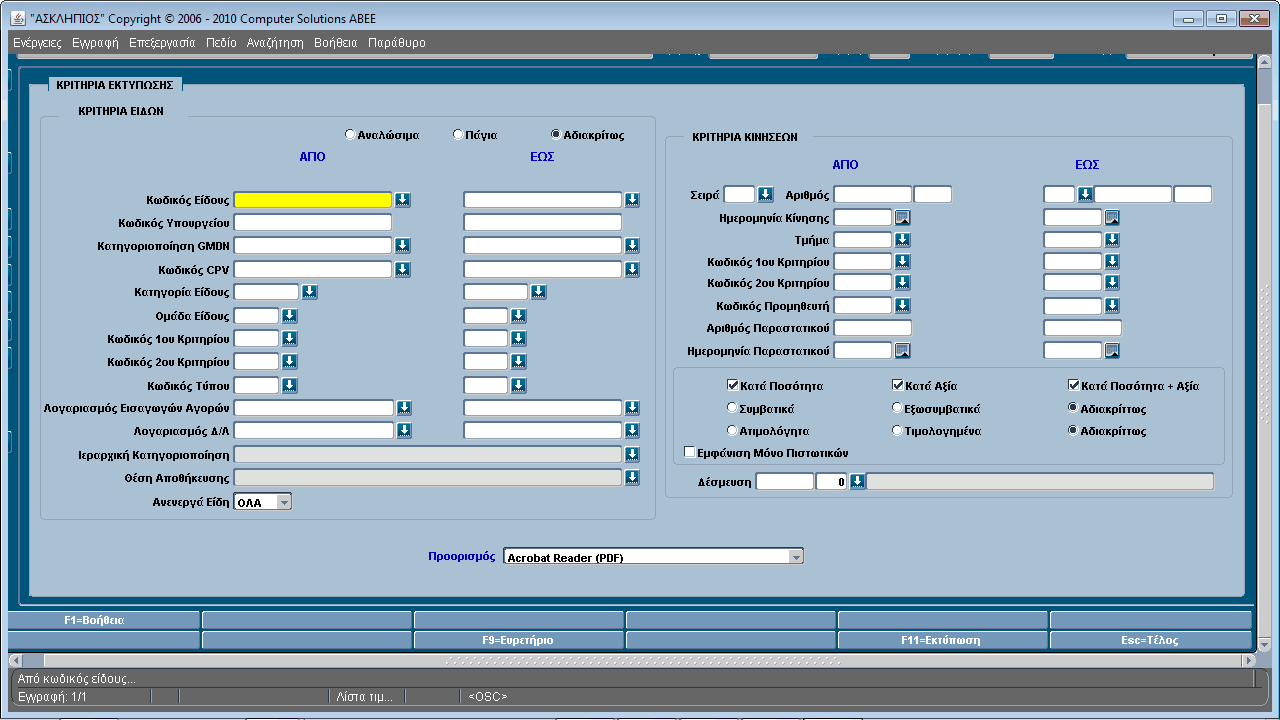Click the F1=Βοήθεια button
1280x720 pixels.
pos(104,620)
